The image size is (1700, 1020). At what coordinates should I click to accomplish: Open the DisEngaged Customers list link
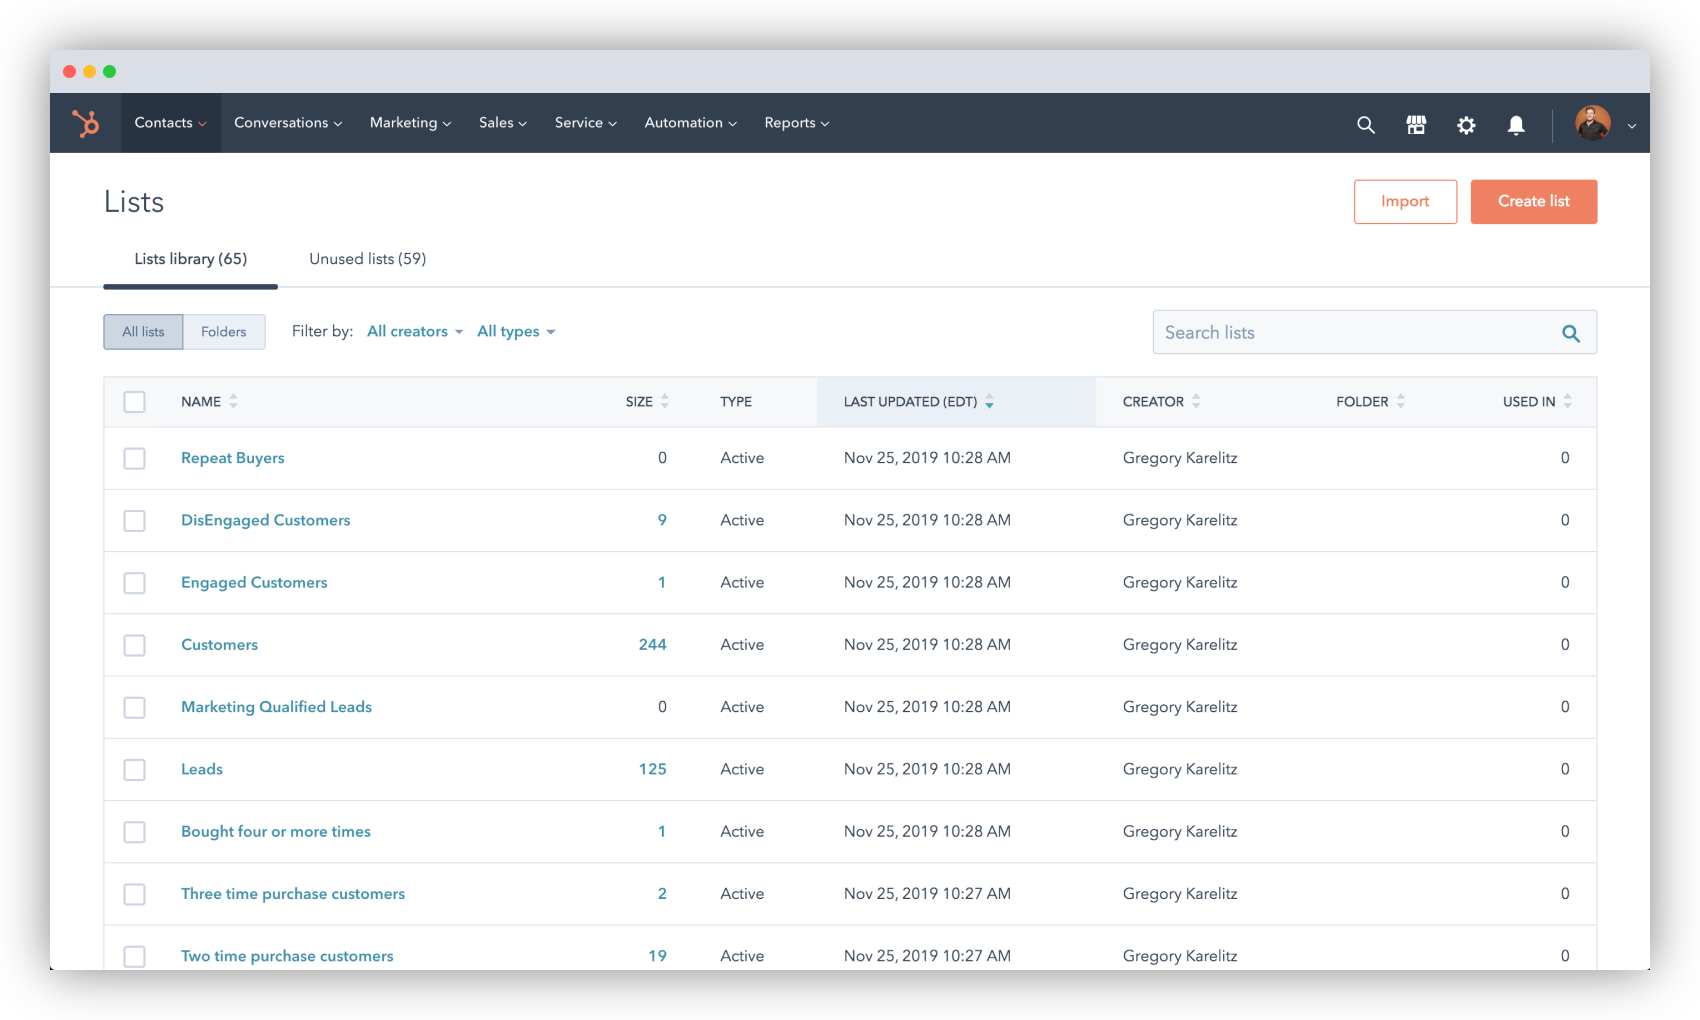[x=266, y=520]
